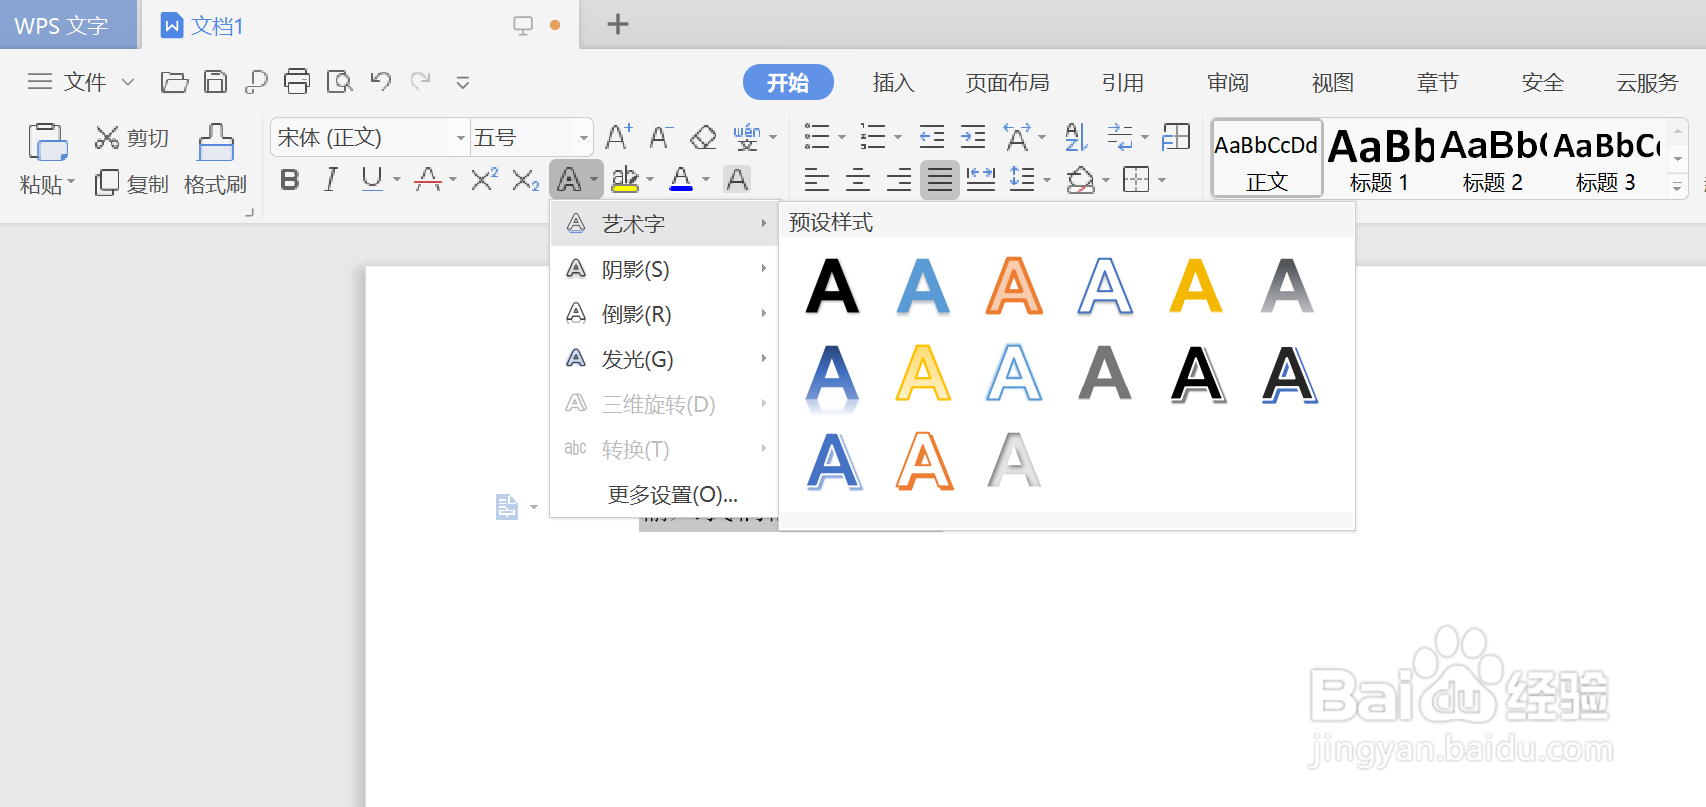Center align the paragraph

click(858, 180)
